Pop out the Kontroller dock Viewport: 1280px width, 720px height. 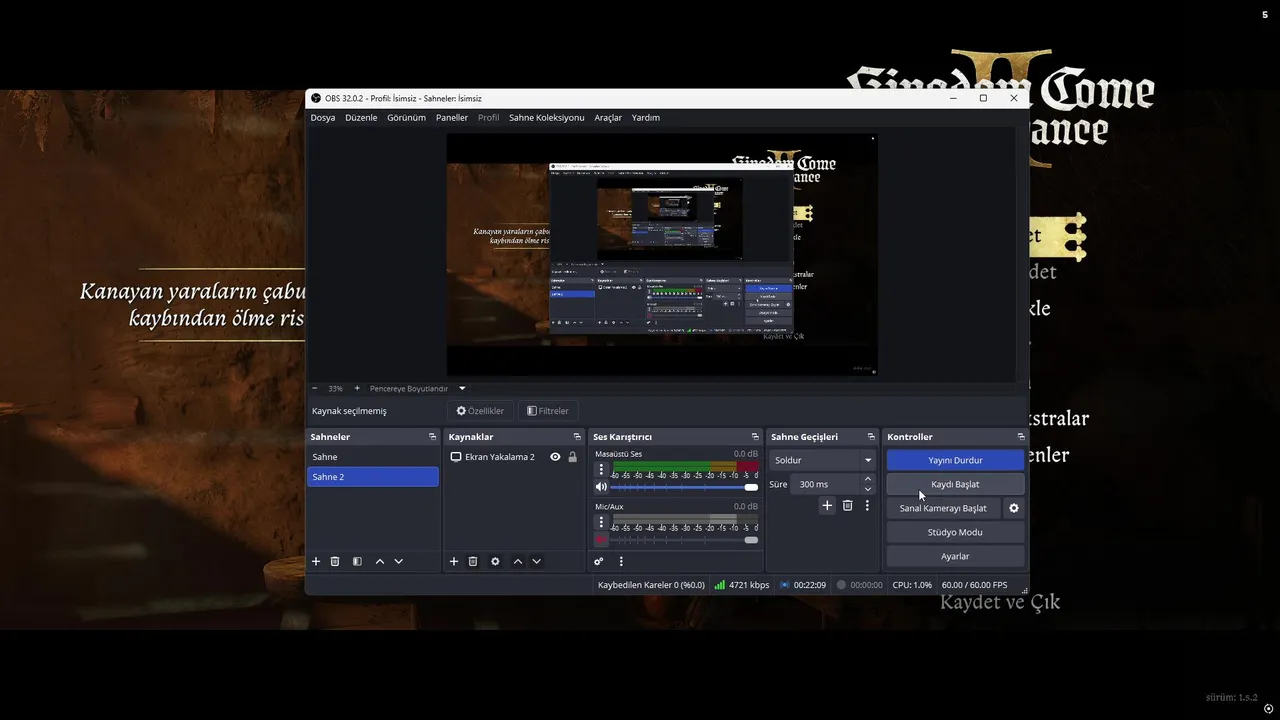coord(1021,437)
